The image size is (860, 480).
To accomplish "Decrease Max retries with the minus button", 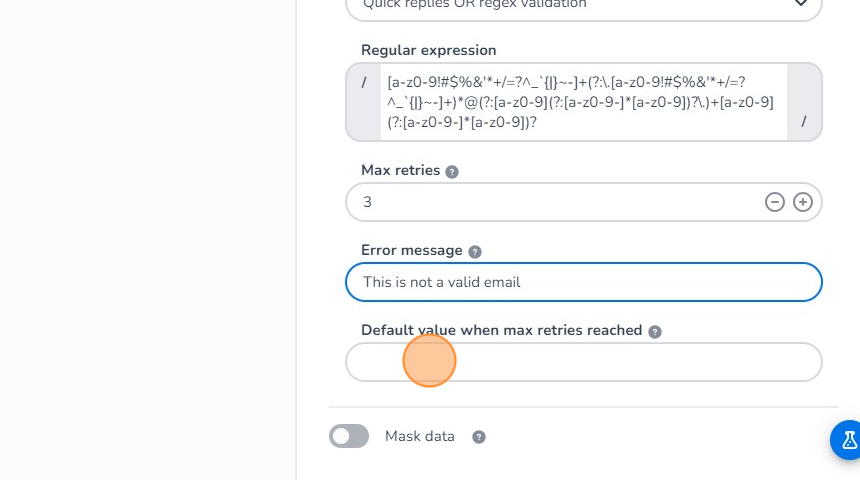I will 774,202.
